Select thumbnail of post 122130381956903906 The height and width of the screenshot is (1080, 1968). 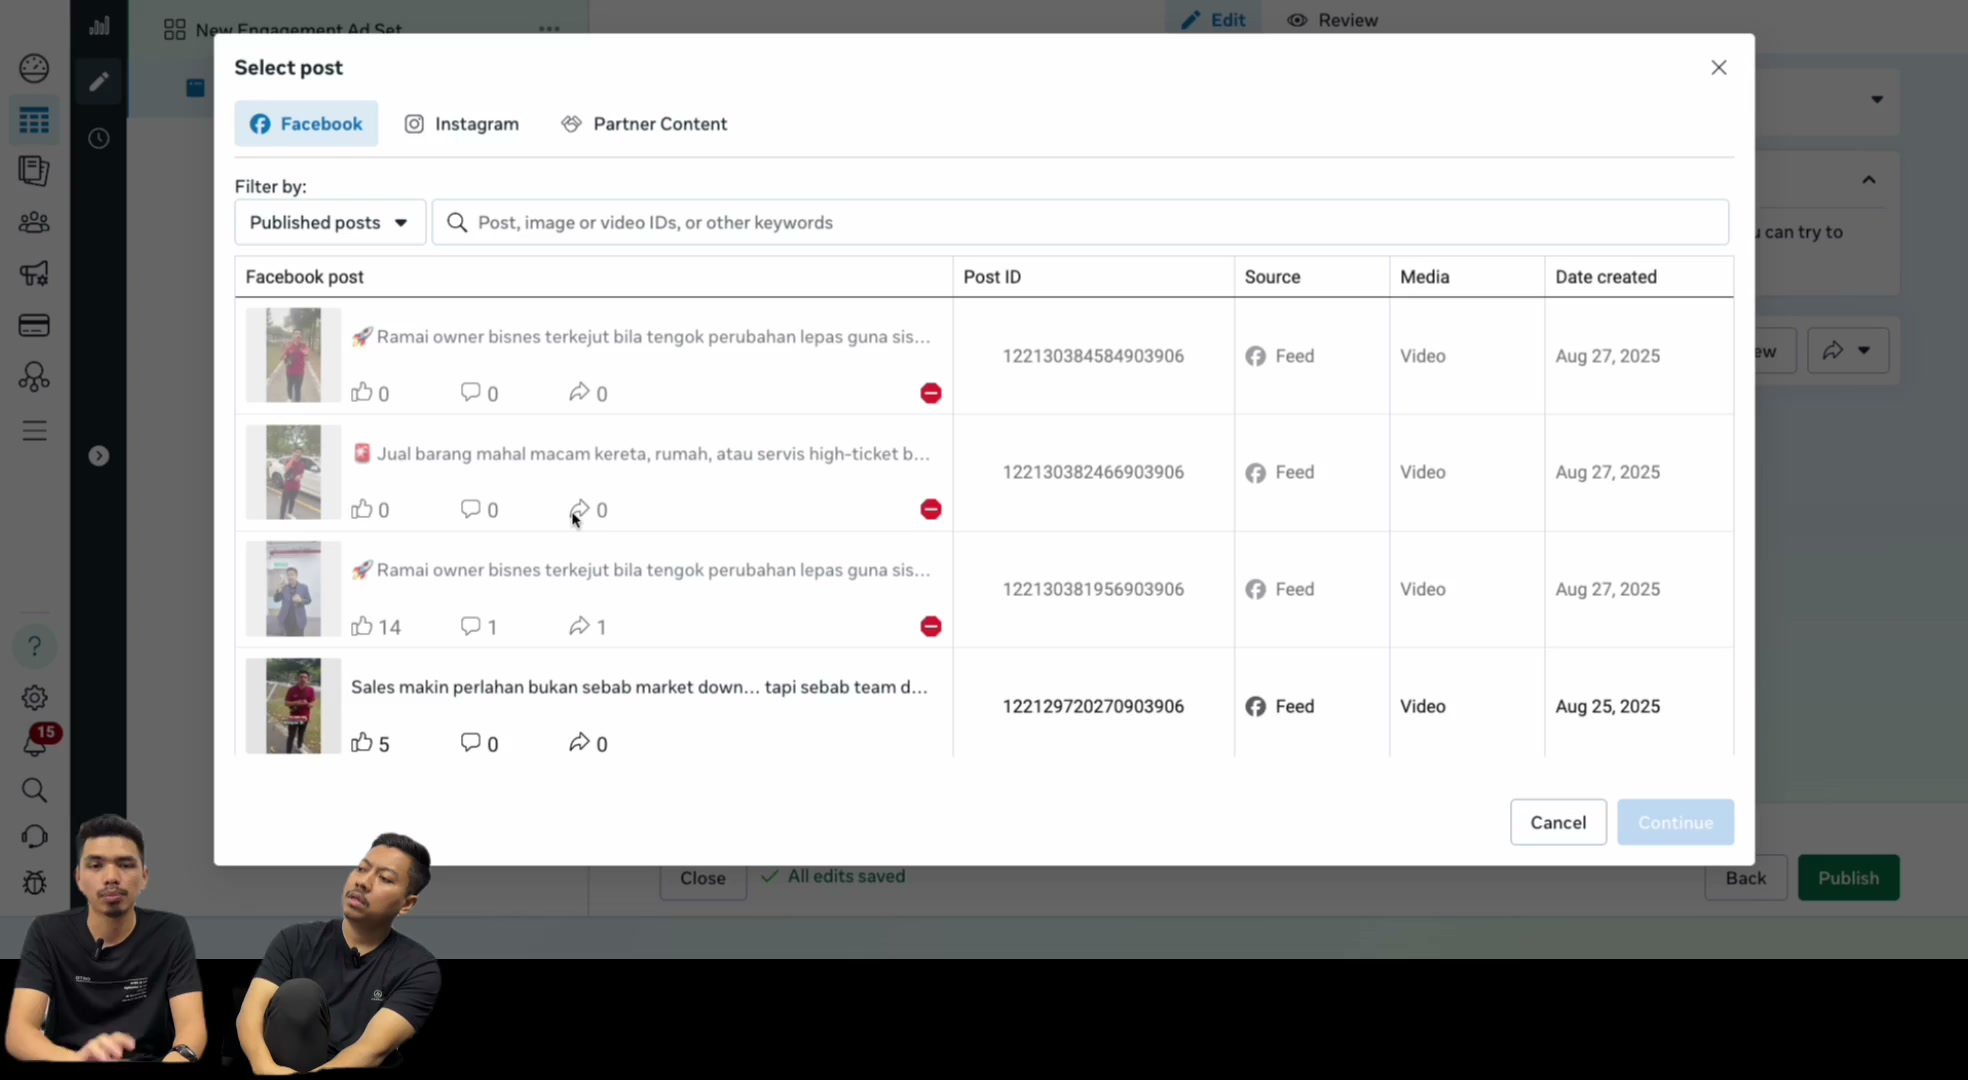click(x=293, y=589)
